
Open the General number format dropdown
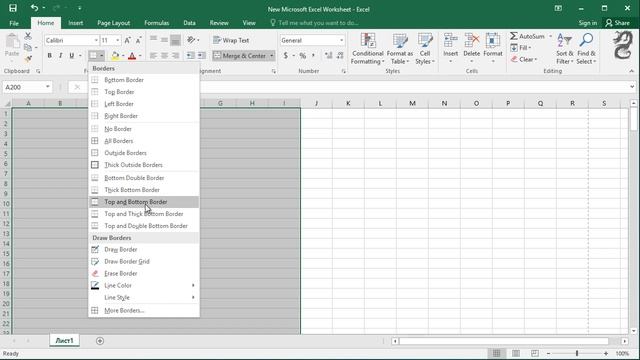pos(341,40)
